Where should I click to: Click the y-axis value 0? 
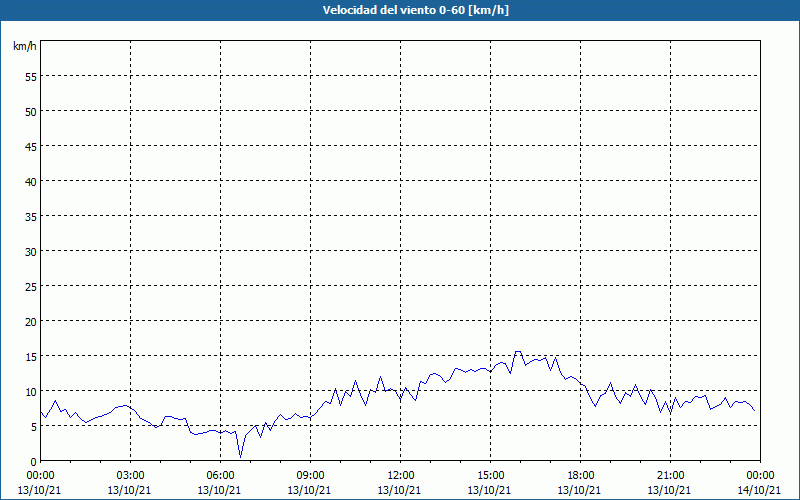click(34, 462)
